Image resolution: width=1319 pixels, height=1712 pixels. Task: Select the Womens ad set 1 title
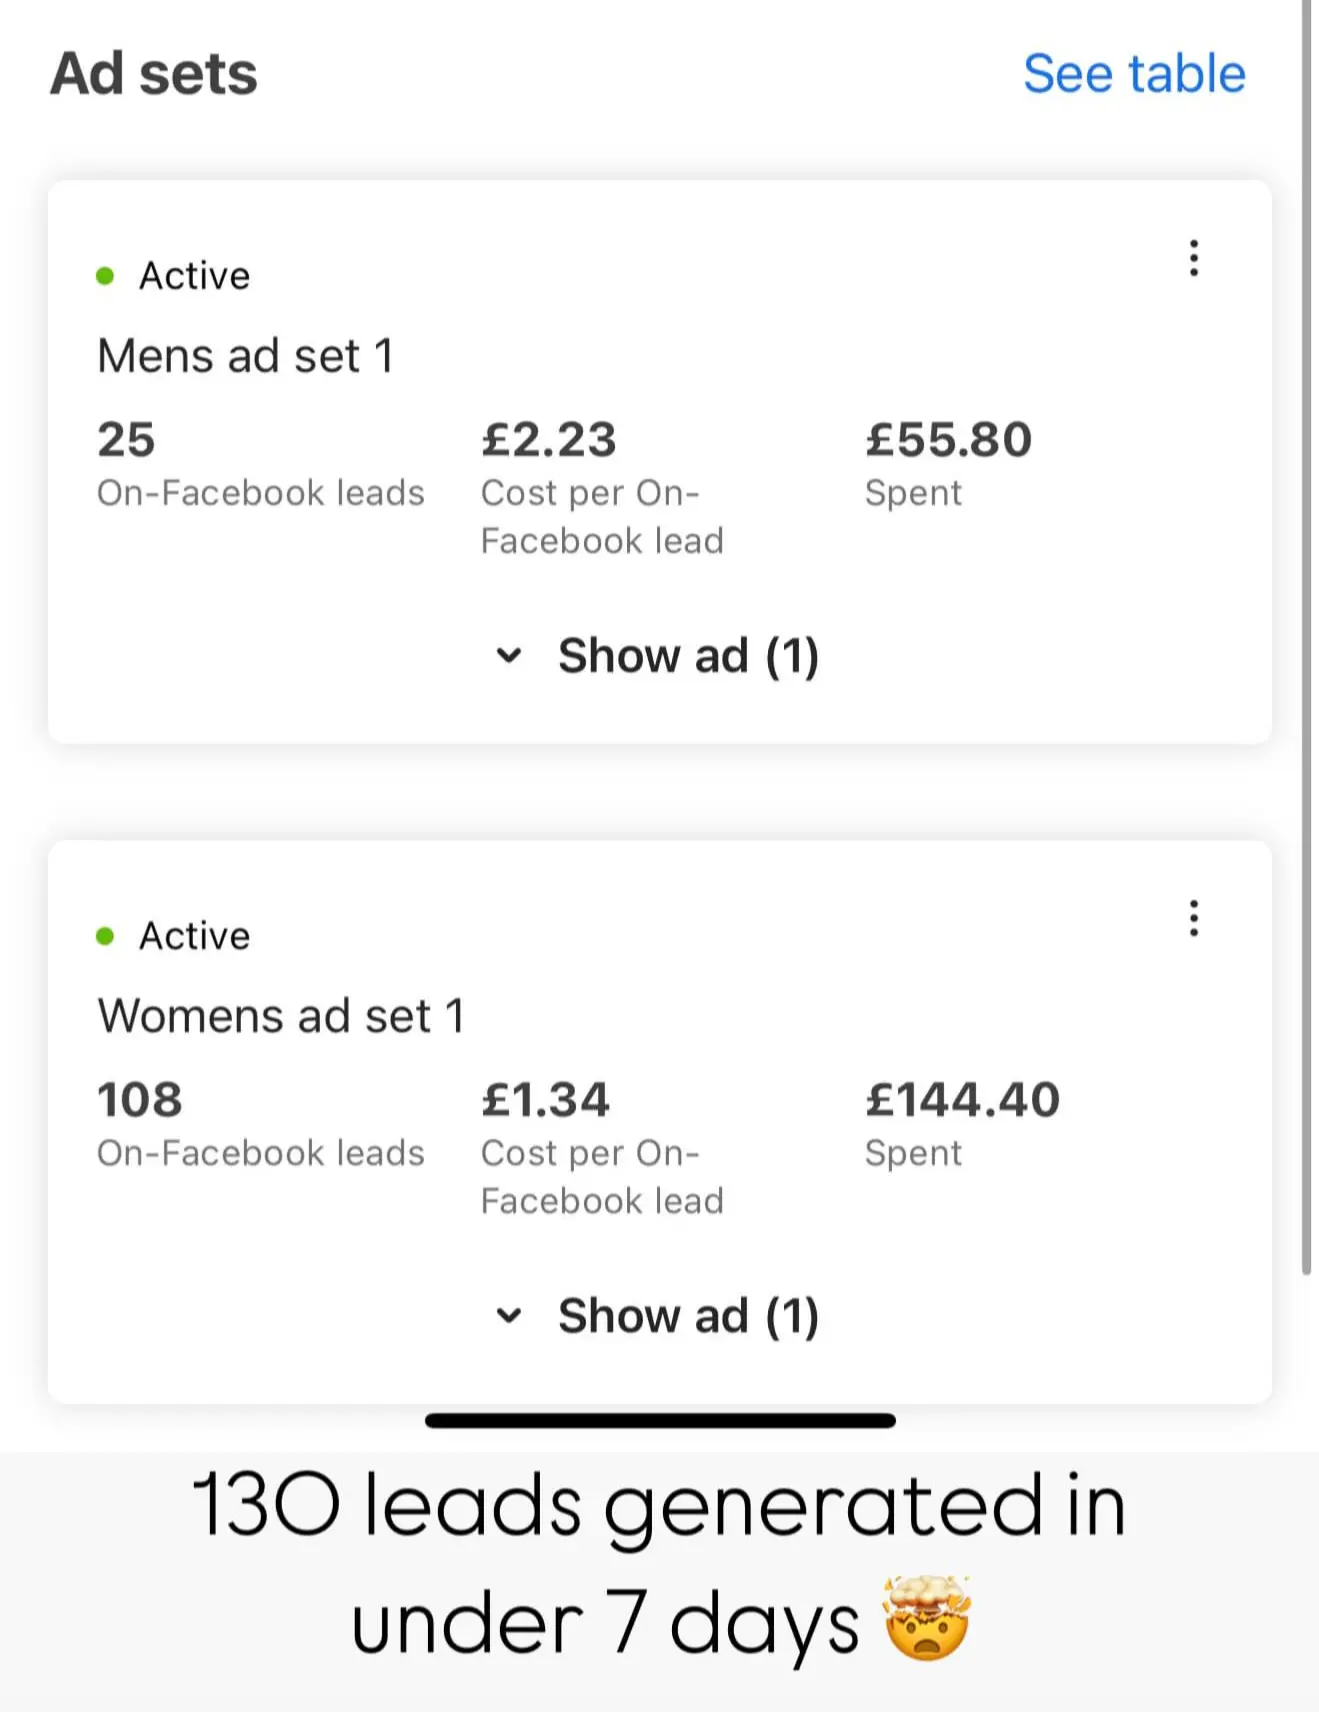tap(281, 1016)
